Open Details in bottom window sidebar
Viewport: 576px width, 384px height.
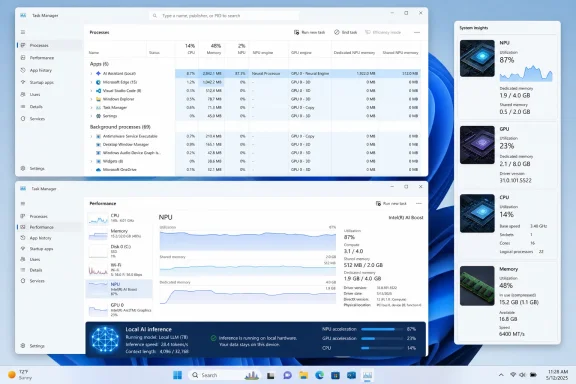pos(49,270)
